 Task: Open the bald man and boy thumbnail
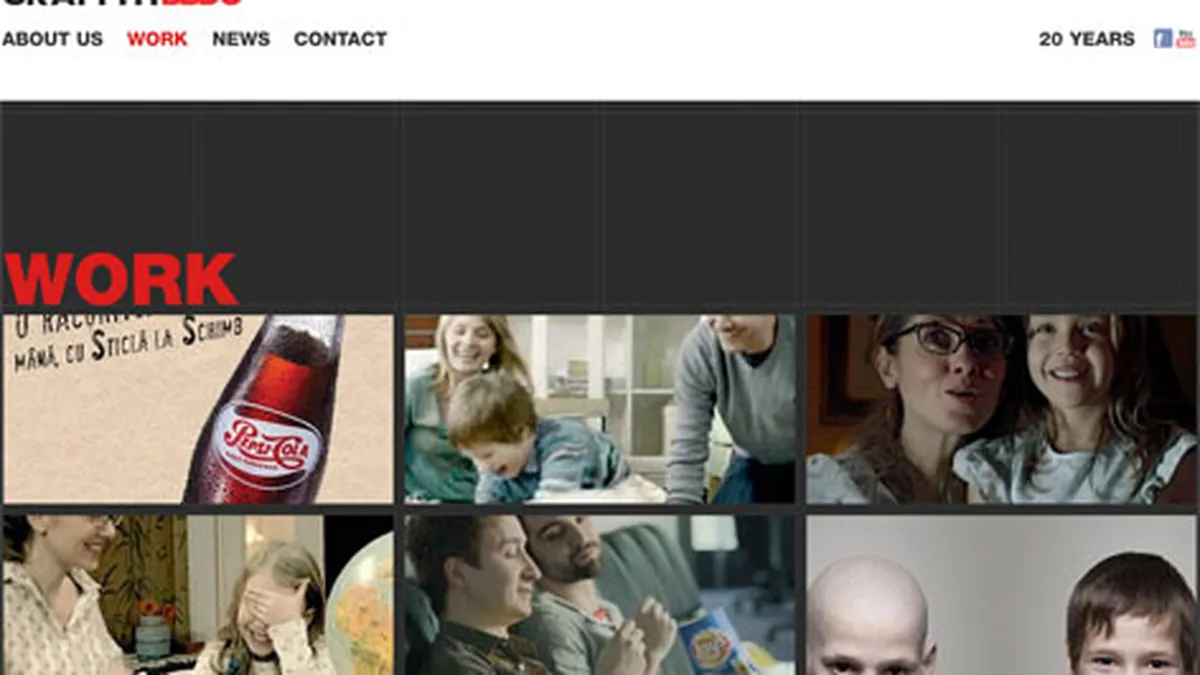coord(1001,594)
